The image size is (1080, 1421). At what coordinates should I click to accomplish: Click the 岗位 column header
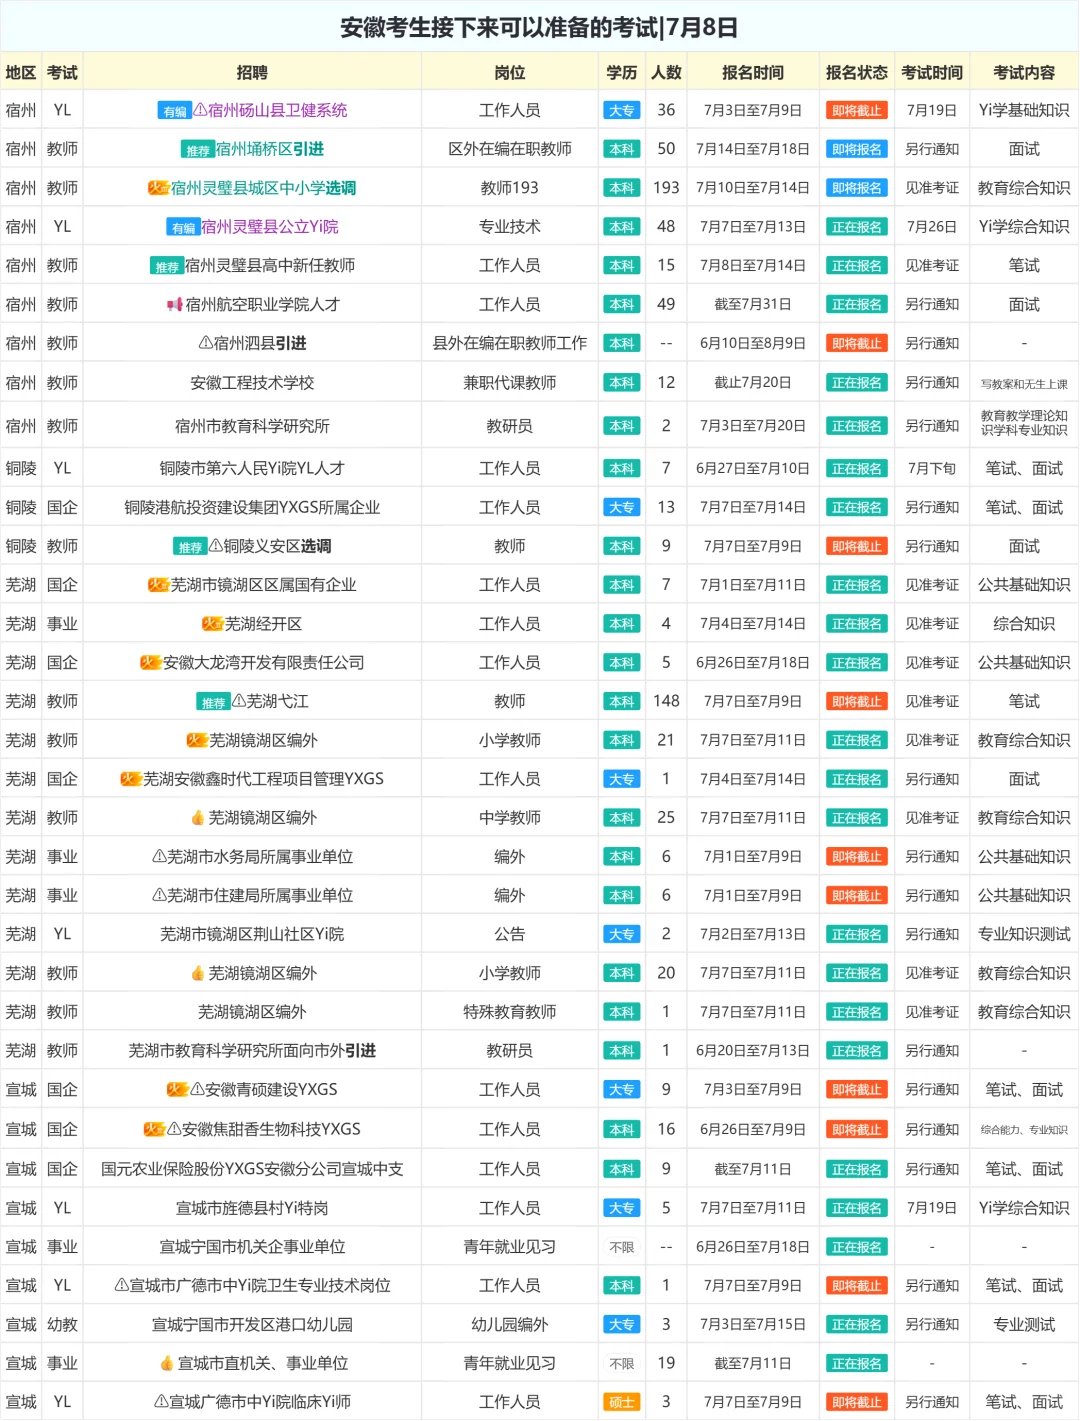pos(510,72)
